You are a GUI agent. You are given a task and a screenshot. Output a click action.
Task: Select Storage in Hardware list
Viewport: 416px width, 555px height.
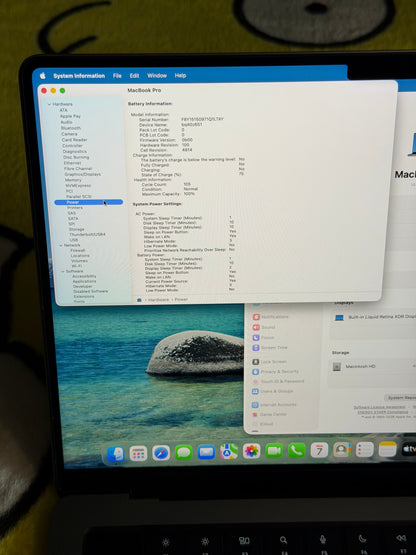tap(76, 229)
